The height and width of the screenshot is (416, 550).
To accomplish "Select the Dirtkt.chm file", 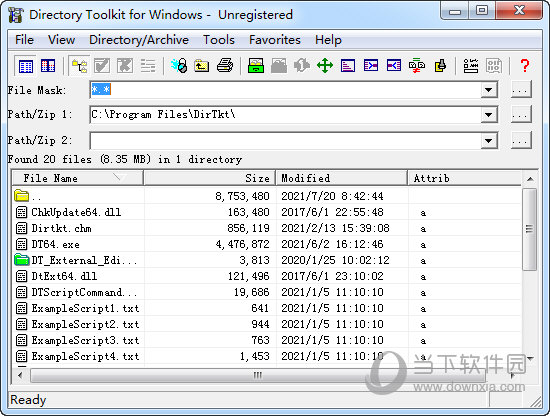I will coord(267,228).
